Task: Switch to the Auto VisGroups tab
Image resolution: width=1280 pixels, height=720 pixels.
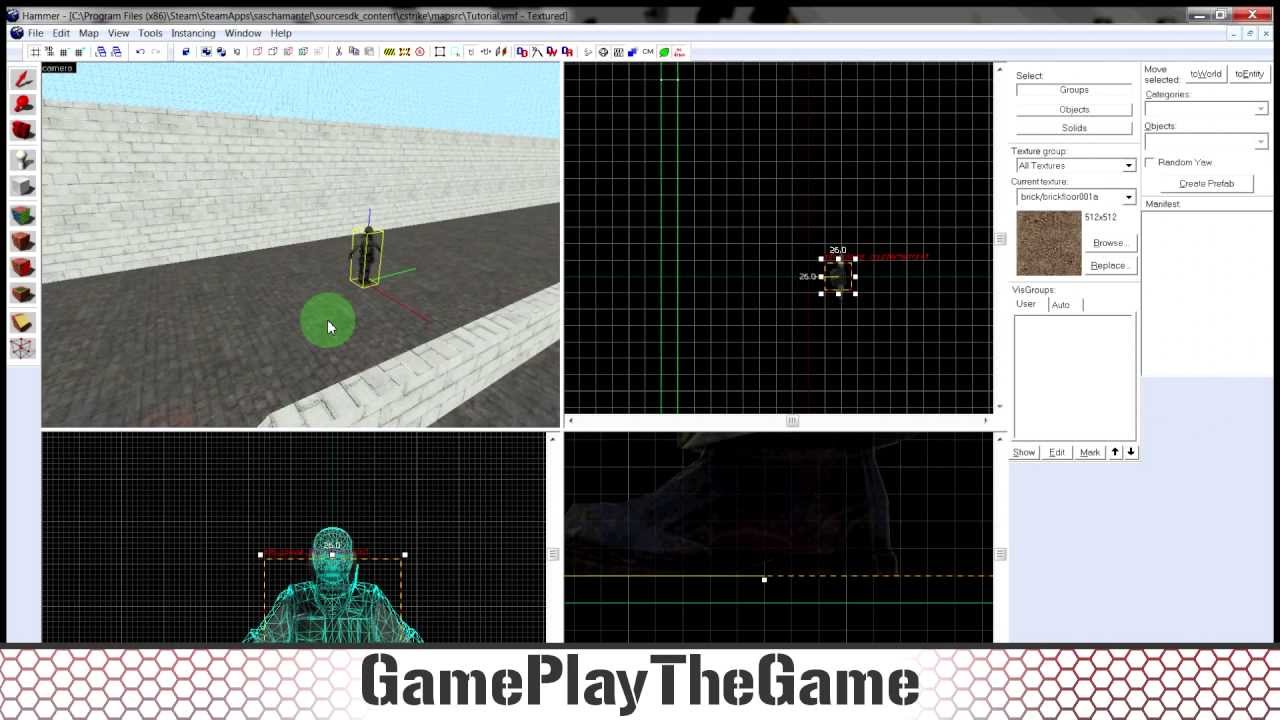Action: point(1060,305)
